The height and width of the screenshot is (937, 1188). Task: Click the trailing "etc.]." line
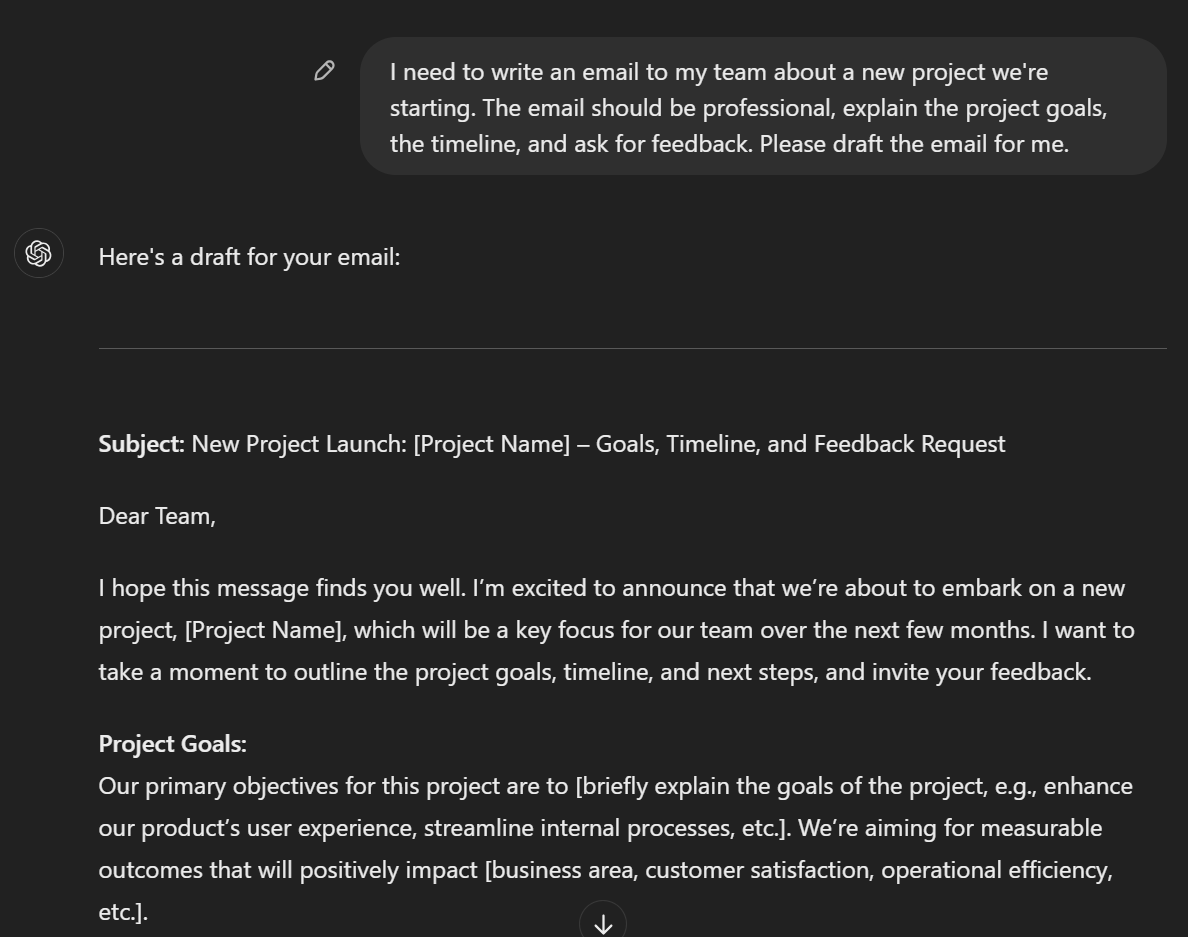pyautogui.click(x=123, y=912)
